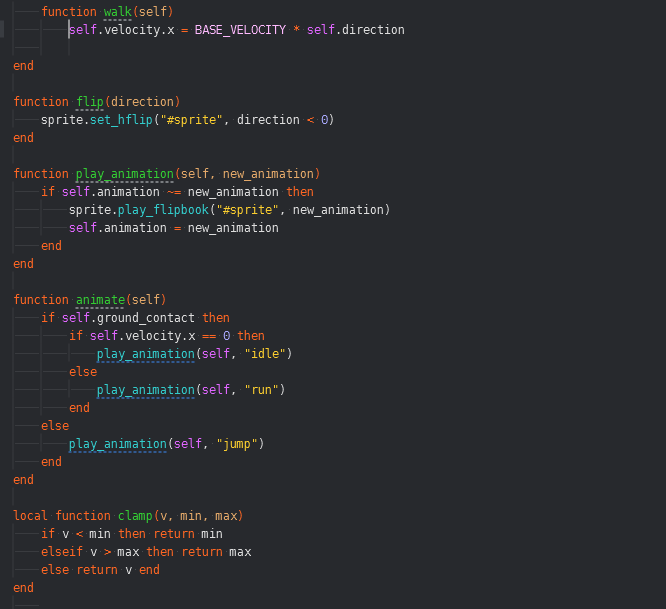This screenshot has height=609, width=666.
Task: Click 'self.animation = new_animation' assignment line
Action: point(173,228)
